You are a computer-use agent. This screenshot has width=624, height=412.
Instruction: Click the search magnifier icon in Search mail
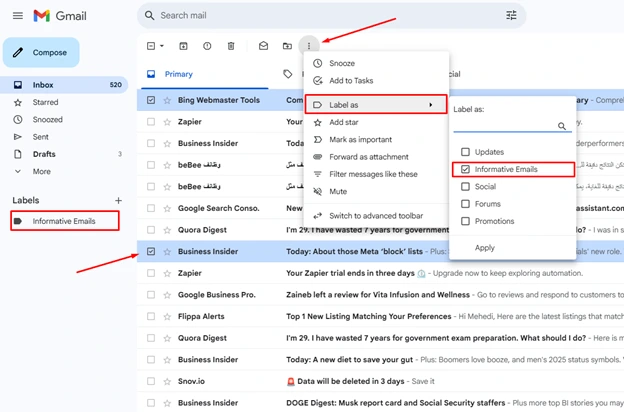tap(149, 16)
